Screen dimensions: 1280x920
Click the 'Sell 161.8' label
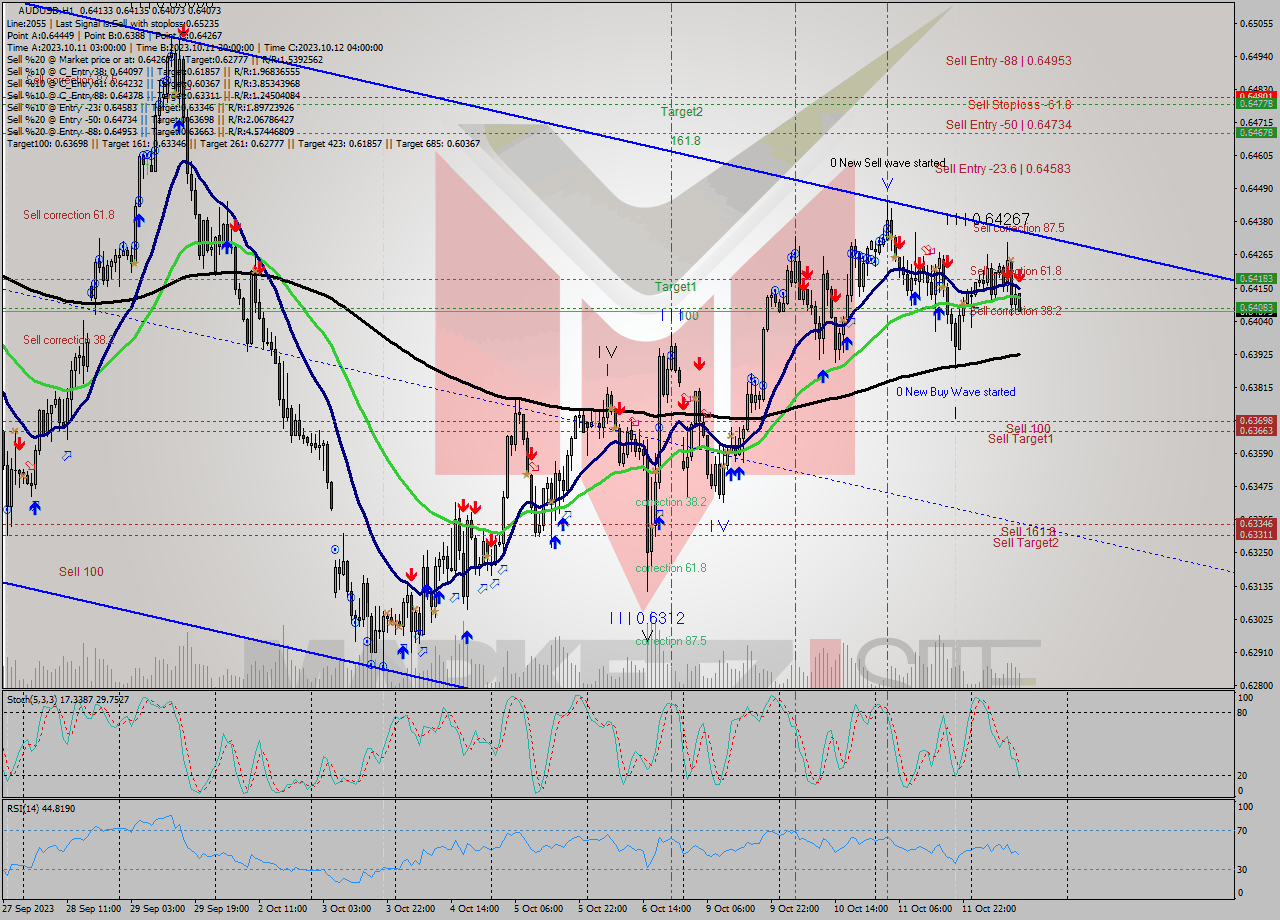(x=1028, y=532)
